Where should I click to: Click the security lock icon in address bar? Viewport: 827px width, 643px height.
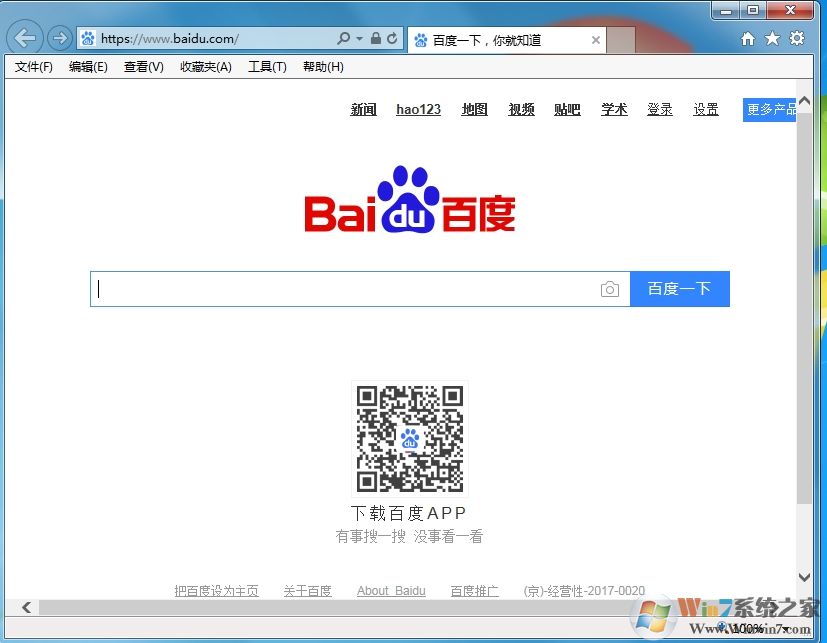tap(376, 38)
